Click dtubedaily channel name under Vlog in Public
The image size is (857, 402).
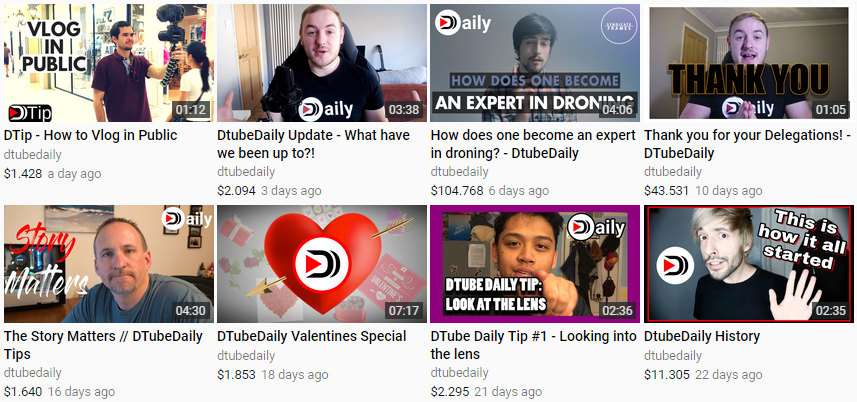33,155
